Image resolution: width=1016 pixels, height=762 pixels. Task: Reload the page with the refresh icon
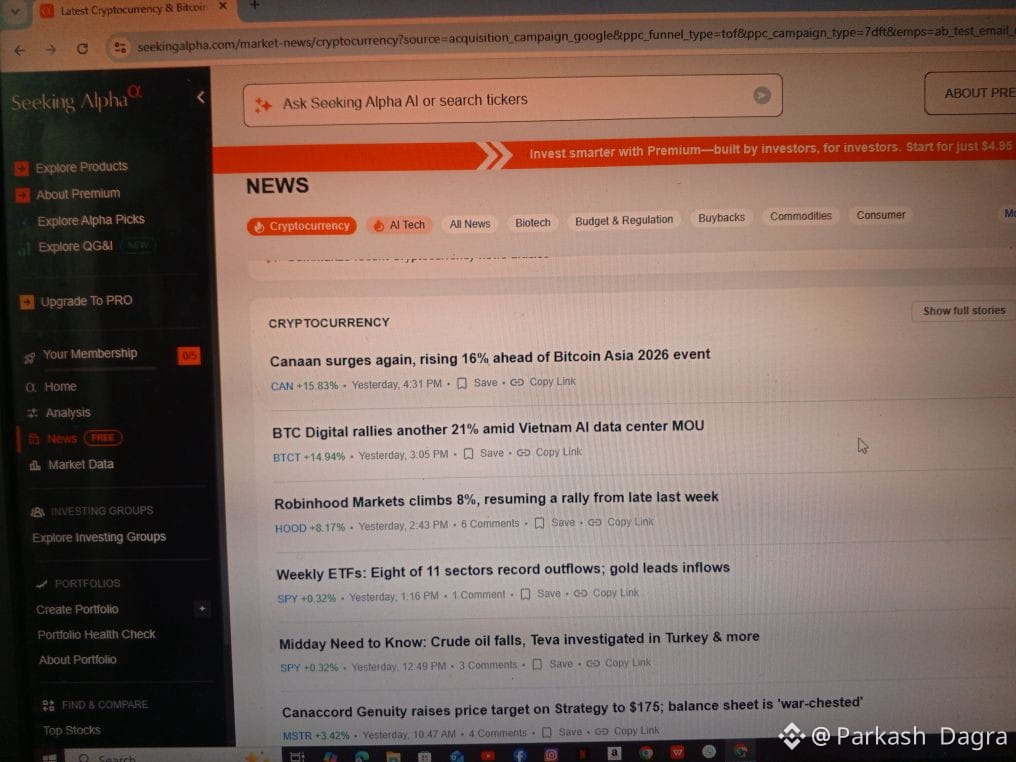click(x=82, y=49)
